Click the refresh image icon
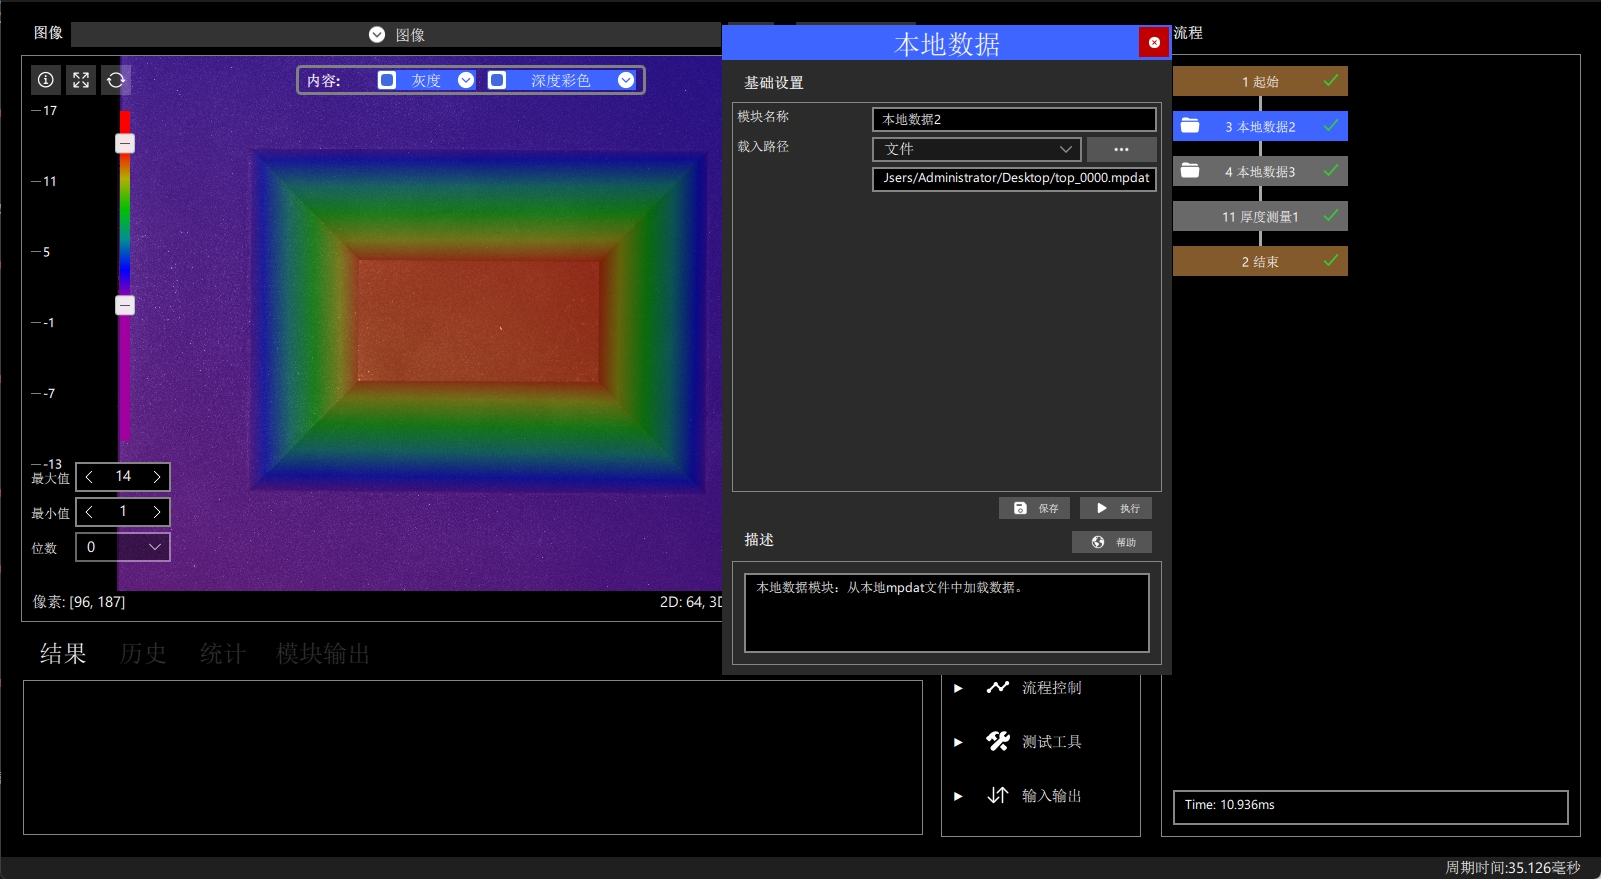Viewport: 1601px width, 879px height. coord(116,80)
